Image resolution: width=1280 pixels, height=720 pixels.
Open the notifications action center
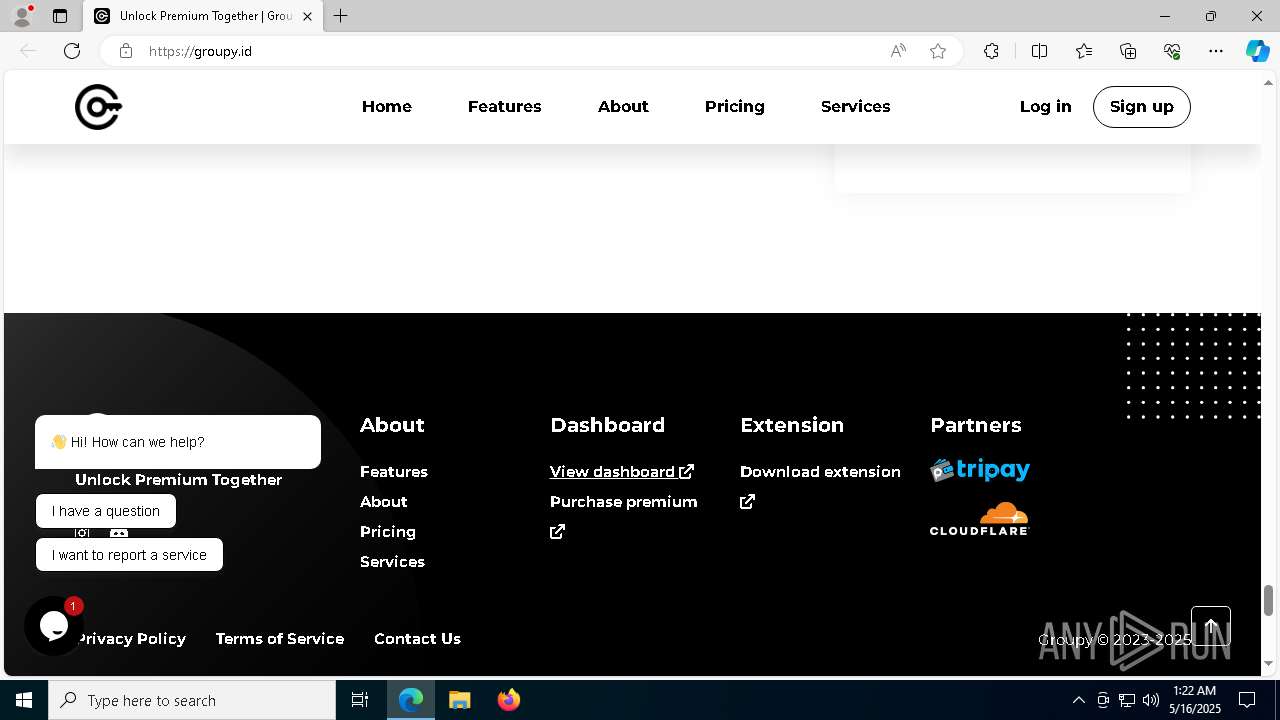coord(1247,700)
